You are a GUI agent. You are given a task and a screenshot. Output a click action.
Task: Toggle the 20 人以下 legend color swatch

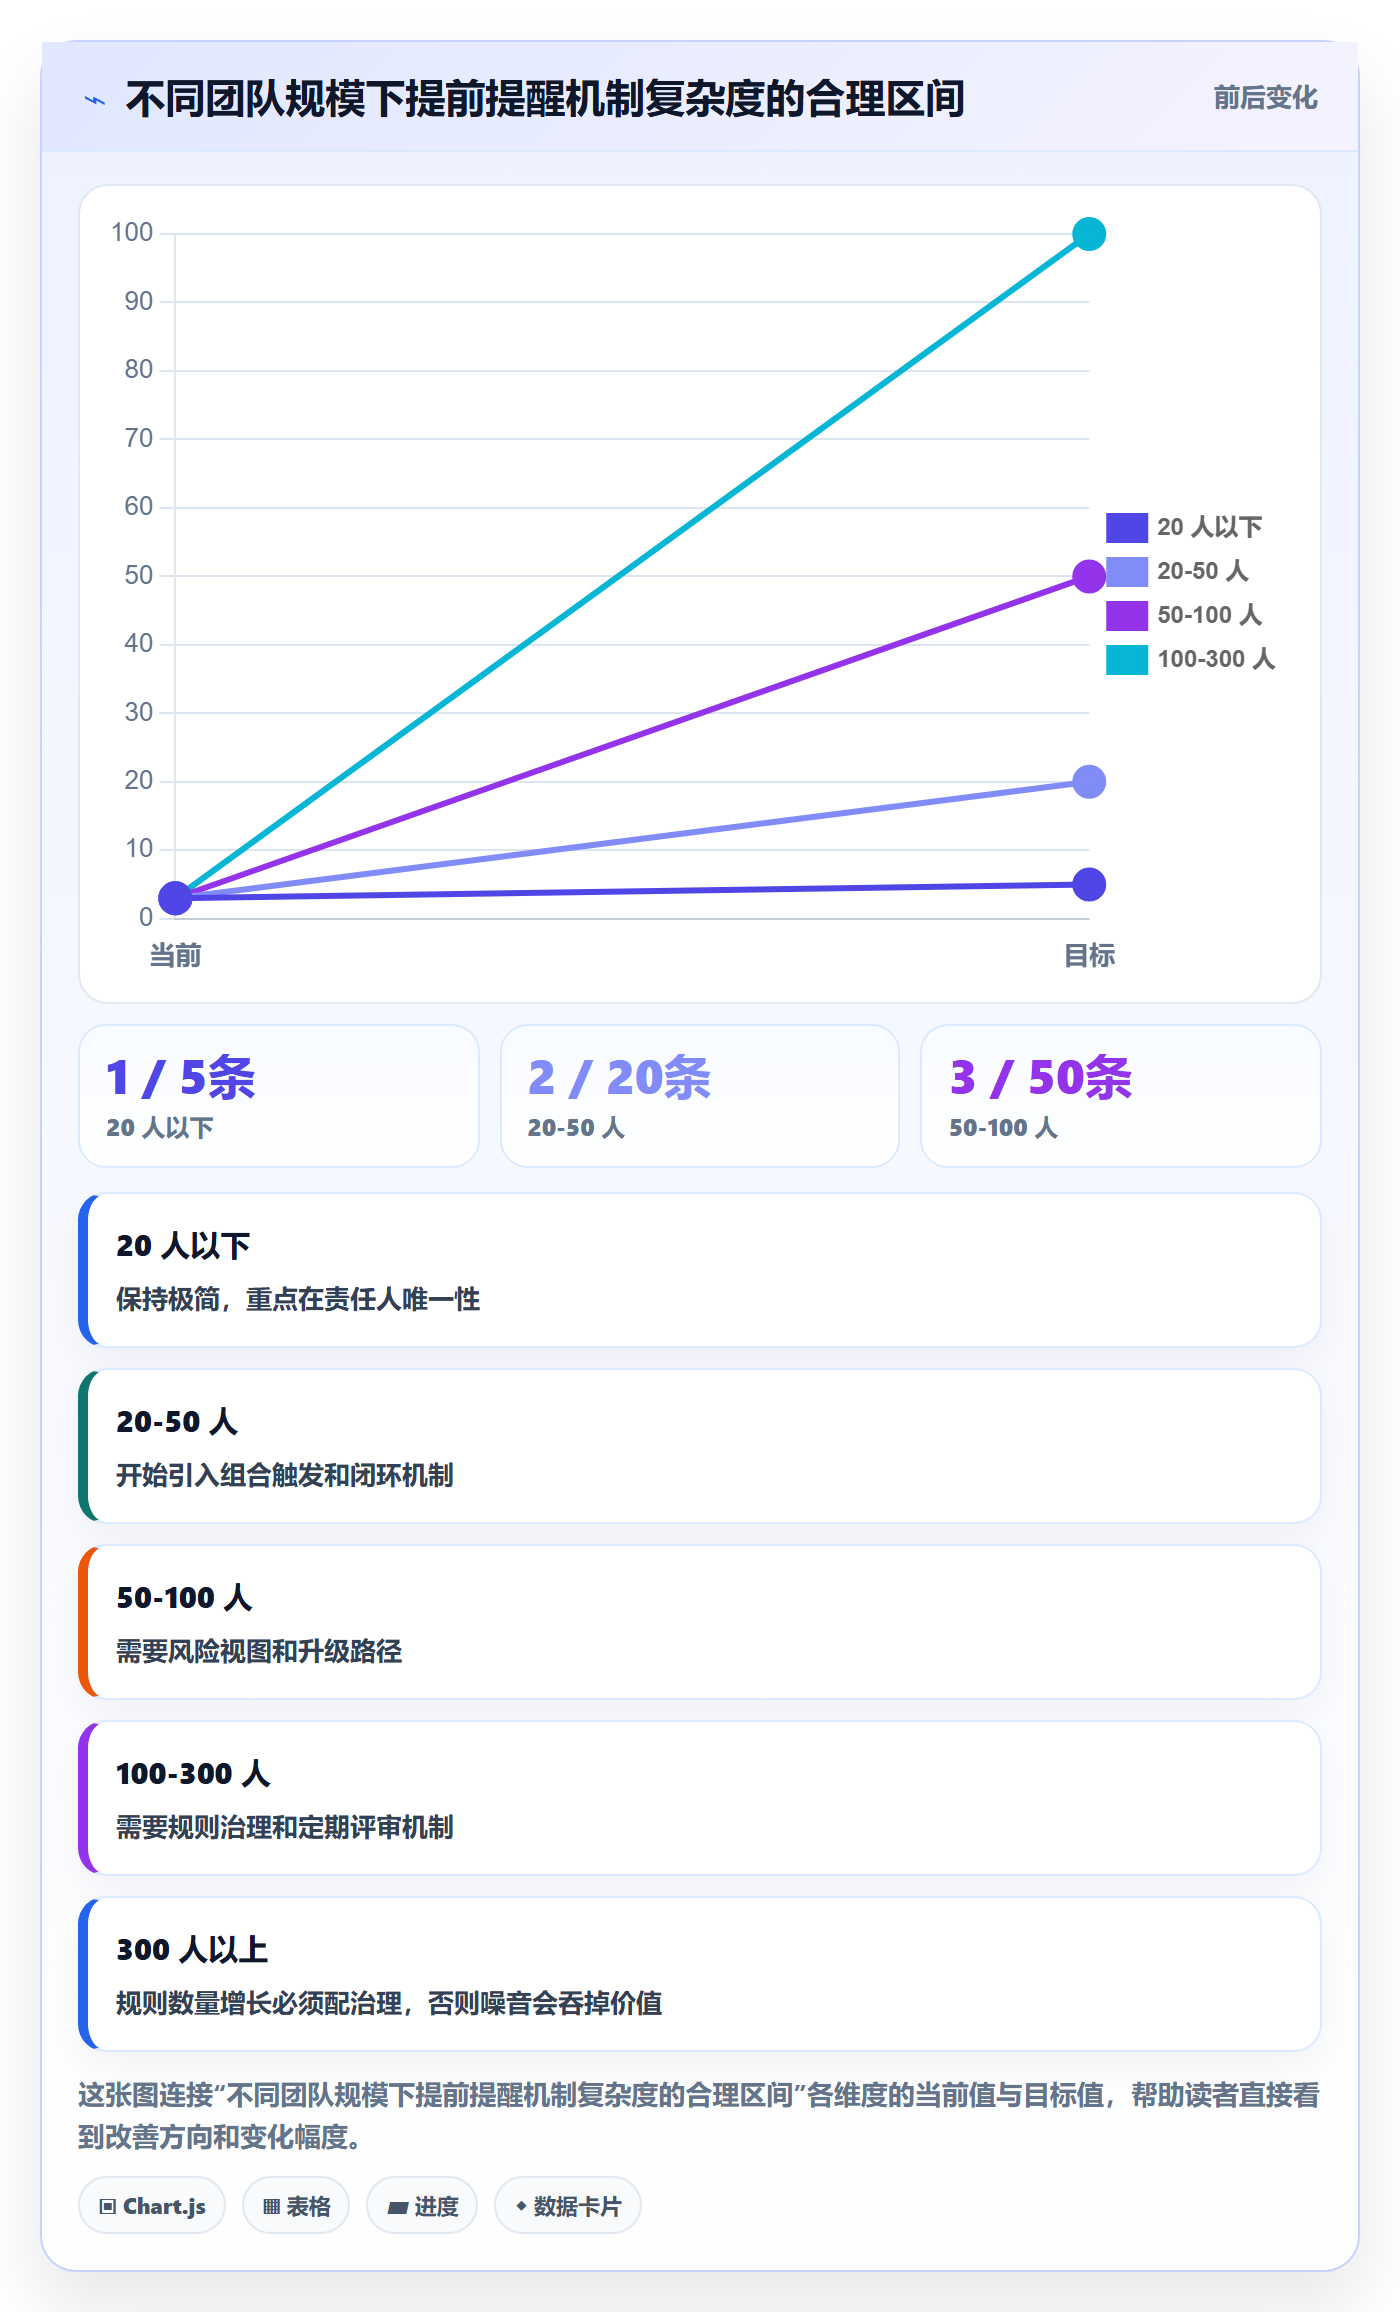coord(1126,527)
